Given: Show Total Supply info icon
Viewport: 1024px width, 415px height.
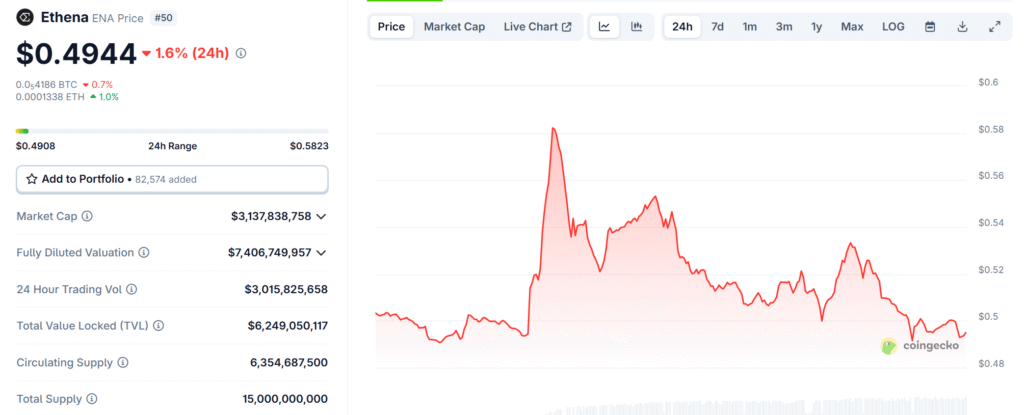Looking at the screenshot, I should click(x=92, y=399).
